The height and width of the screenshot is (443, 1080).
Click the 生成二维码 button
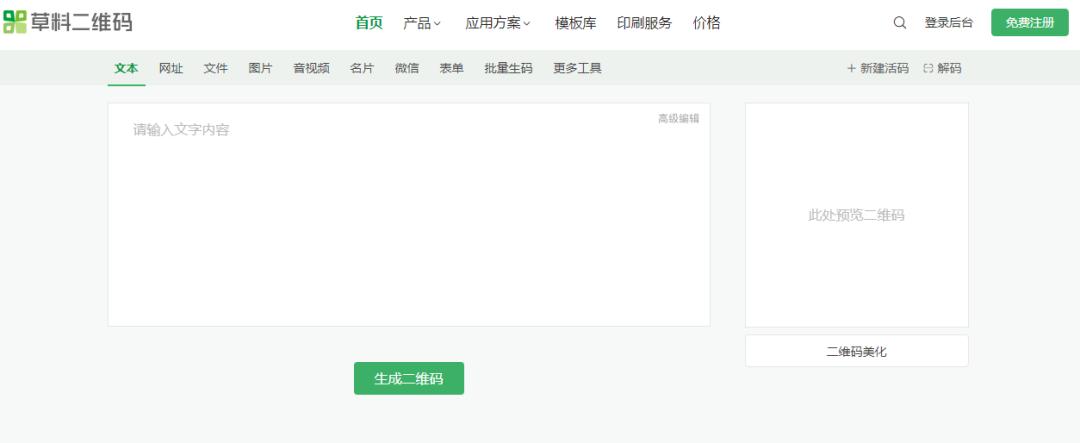[408, 378]
